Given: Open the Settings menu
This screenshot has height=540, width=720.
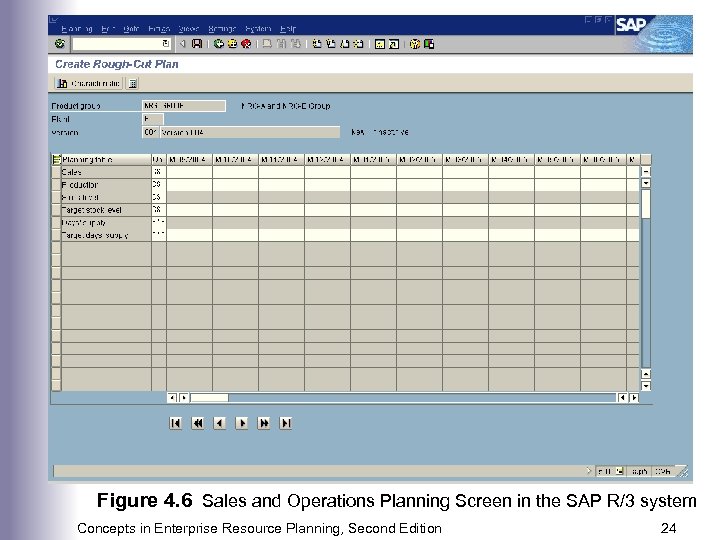Looking at the screenshot, I should tap(222, 29).
